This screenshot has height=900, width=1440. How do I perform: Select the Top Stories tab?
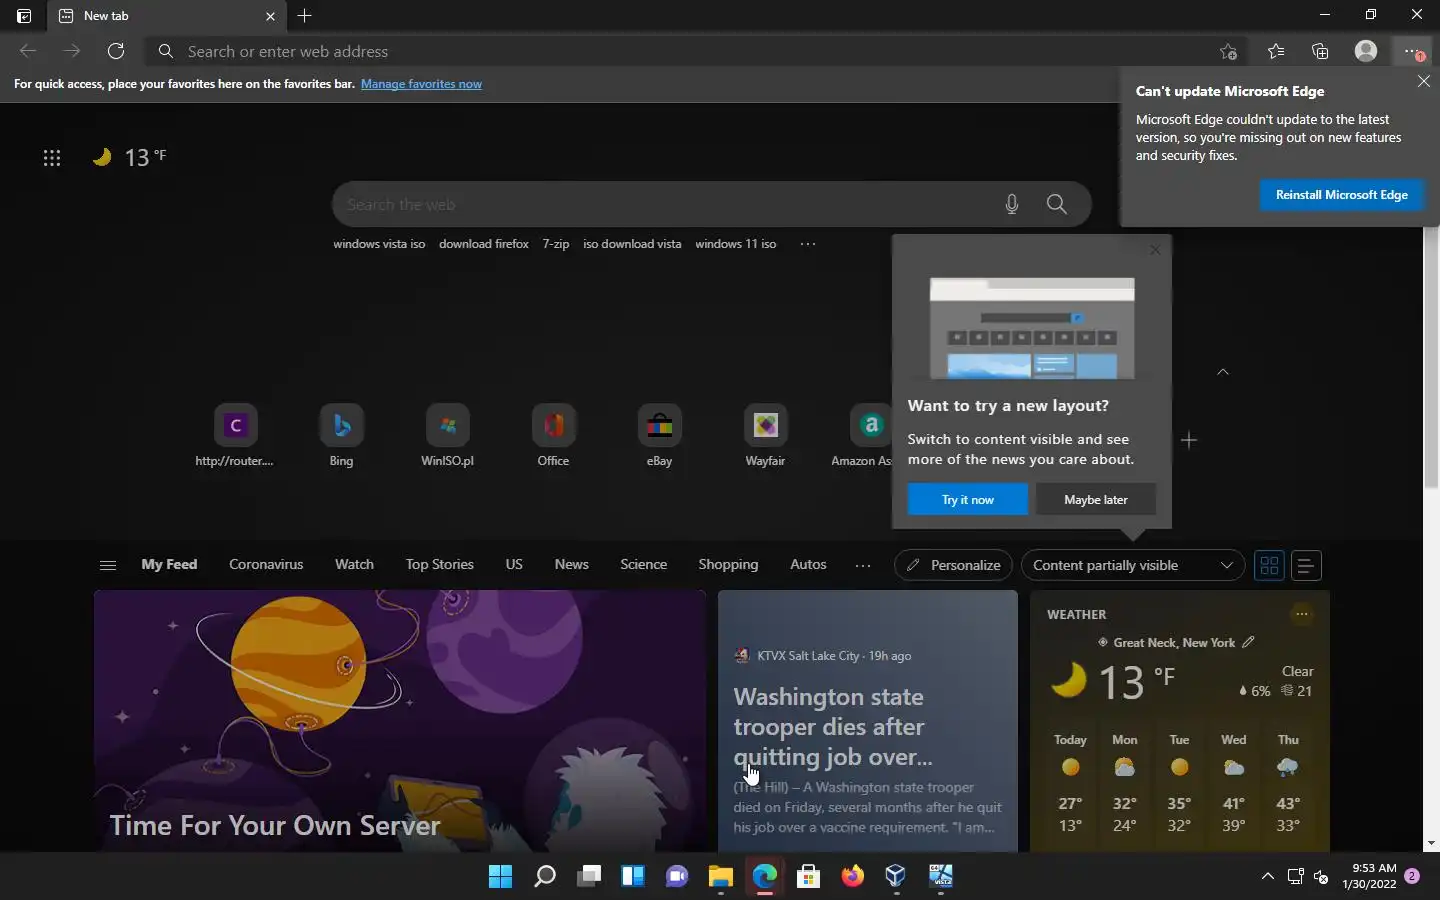click(x=439, y=564)
